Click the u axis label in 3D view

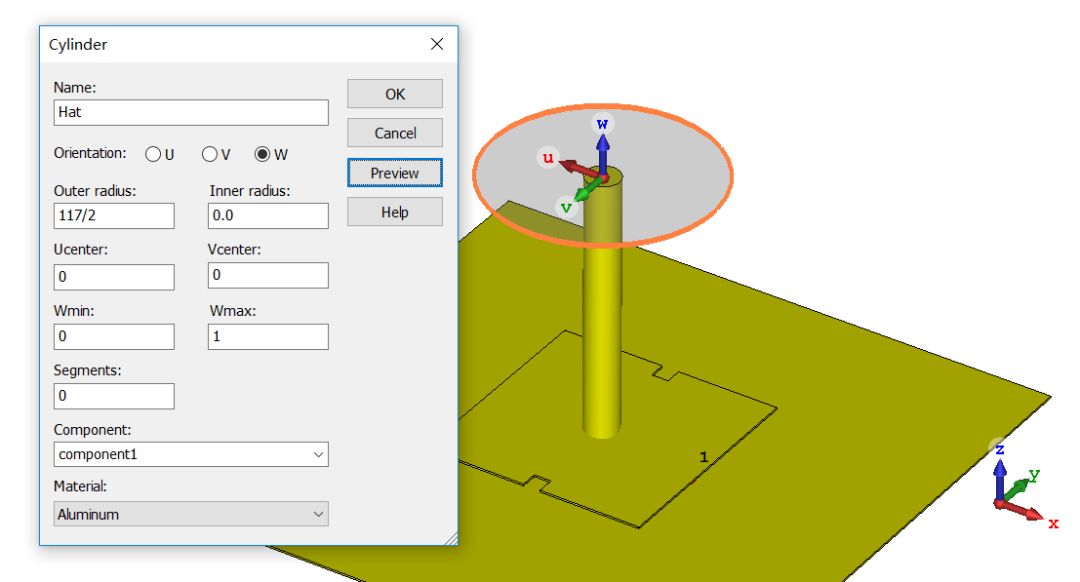point(548,158)
